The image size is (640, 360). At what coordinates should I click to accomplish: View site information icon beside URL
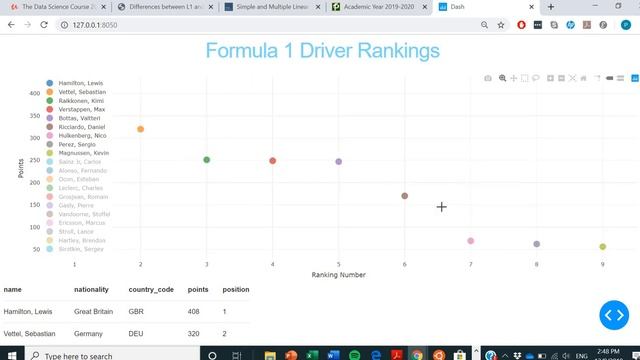[x=64, y=25]
